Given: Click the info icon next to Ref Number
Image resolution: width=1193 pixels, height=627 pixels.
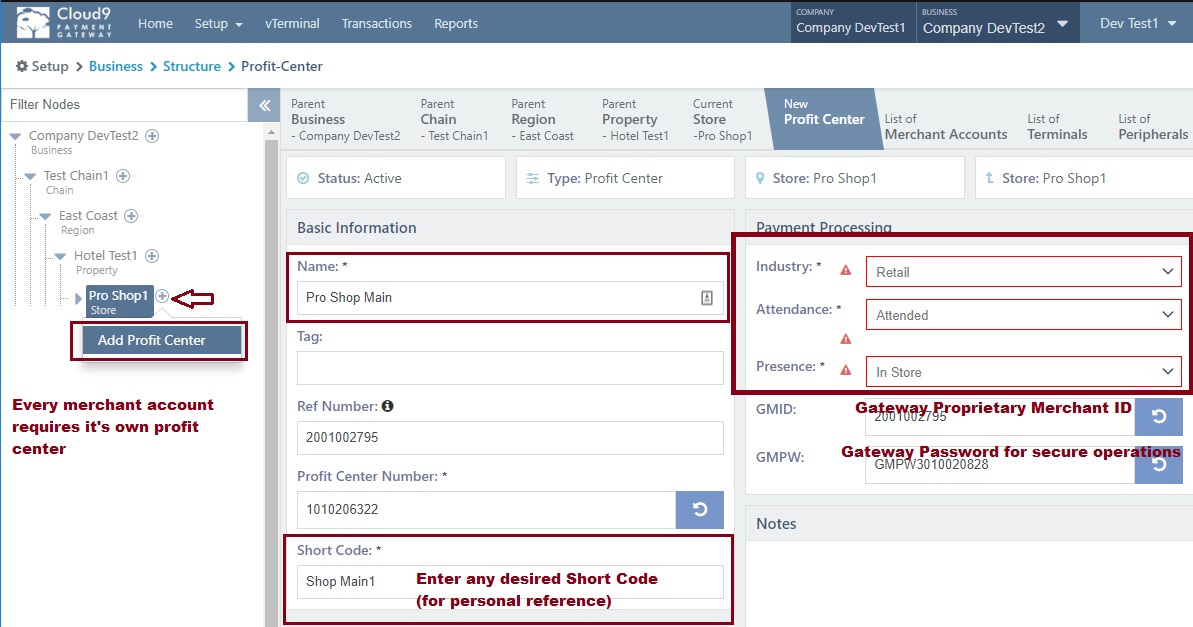Looking at the screenshot, I should pyautogui.click(x=386, y=408).
